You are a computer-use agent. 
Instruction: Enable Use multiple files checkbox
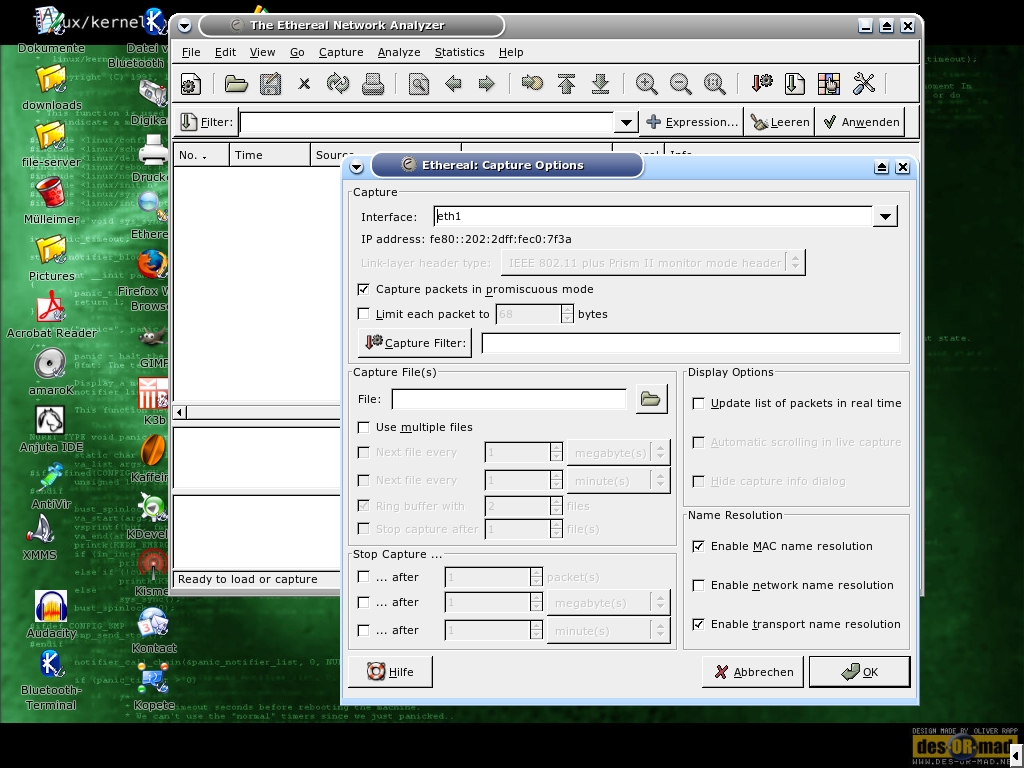[364, 426]
